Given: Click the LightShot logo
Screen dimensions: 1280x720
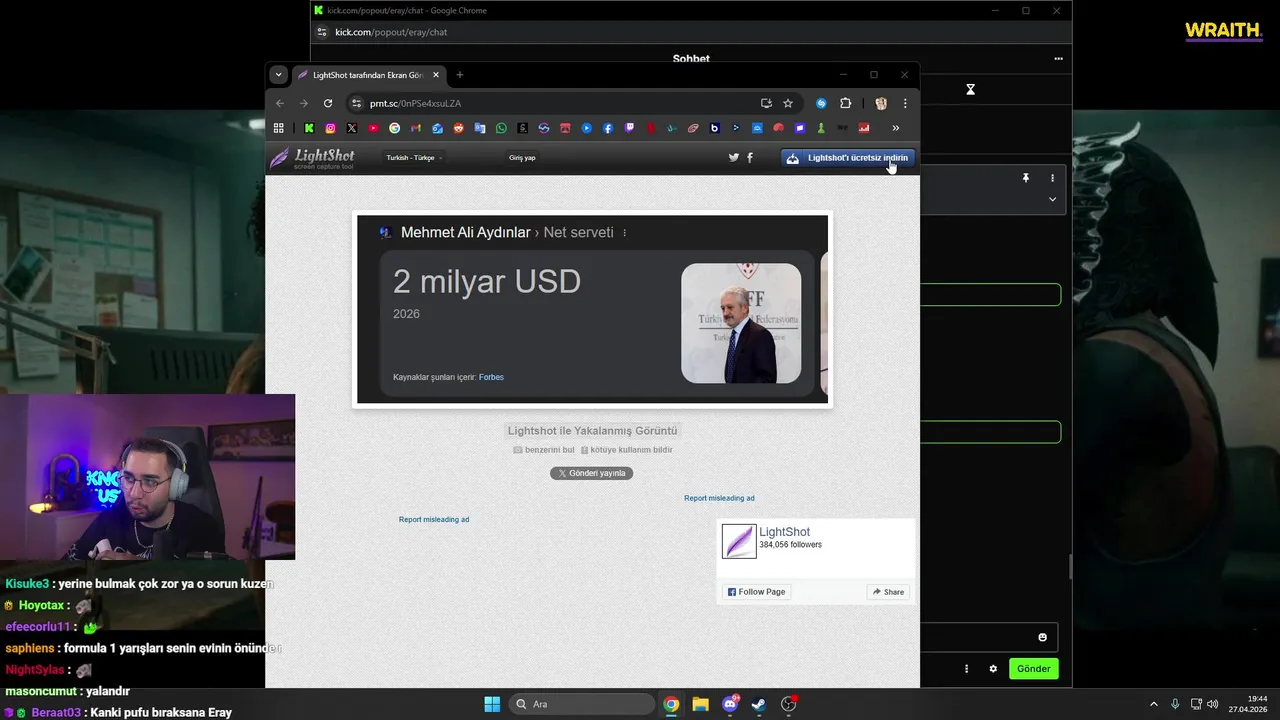Looking at the screenshot, I should tap(311, 158).
